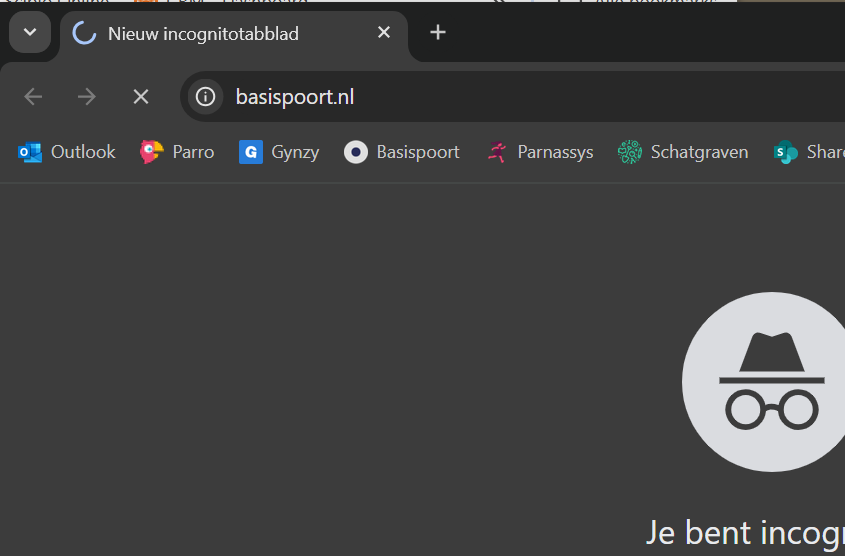
Task: Select the Nieuw incognitotabblad tab
Action: pyautogui.click(x=234, y=34)
